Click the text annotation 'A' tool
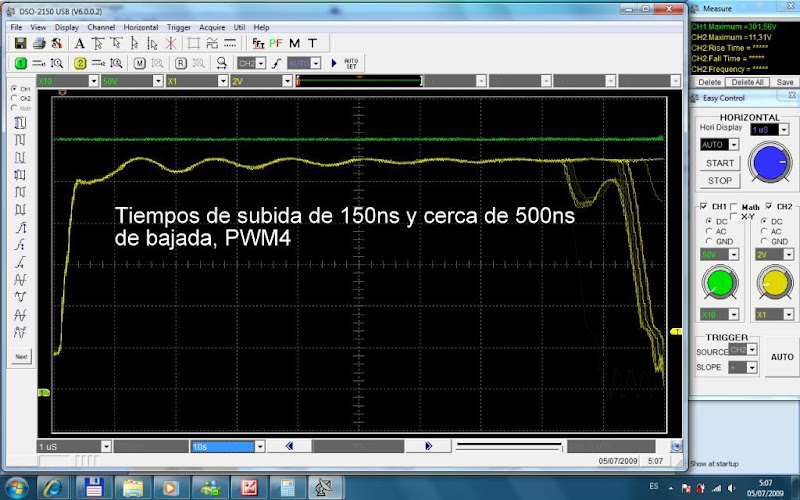800x500 pixels. (79, 43)
